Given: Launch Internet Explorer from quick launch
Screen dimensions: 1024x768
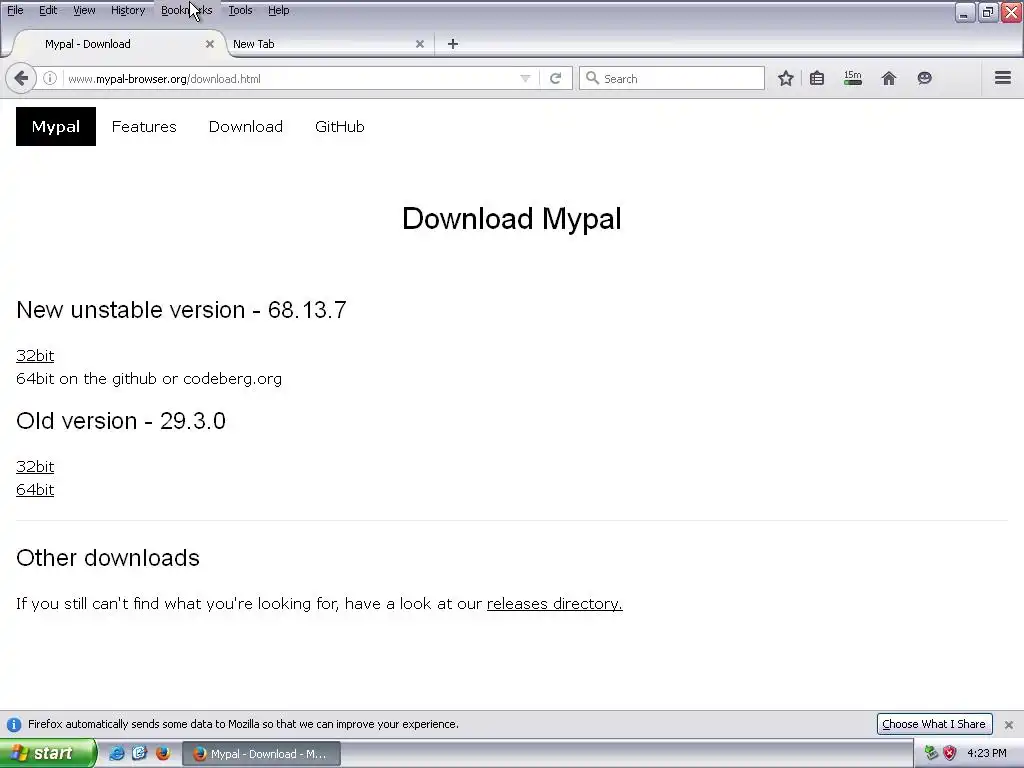Looking at the screenshot, I should point(117,753).
